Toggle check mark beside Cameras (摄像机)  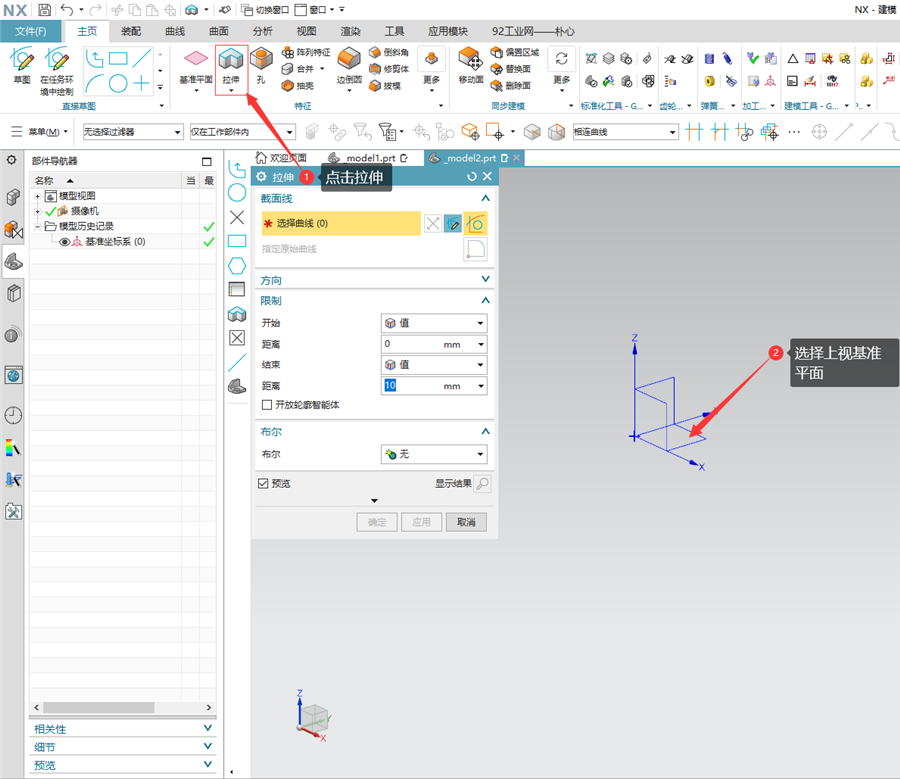(x=51, y=211)
